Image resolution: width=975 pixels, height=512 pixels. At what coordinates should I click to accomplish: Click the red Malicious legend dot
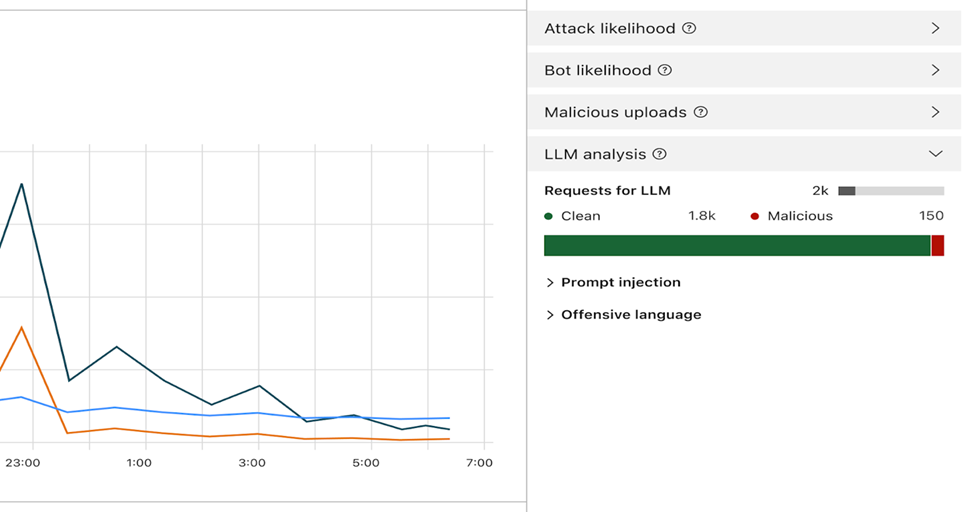(755, 216)
